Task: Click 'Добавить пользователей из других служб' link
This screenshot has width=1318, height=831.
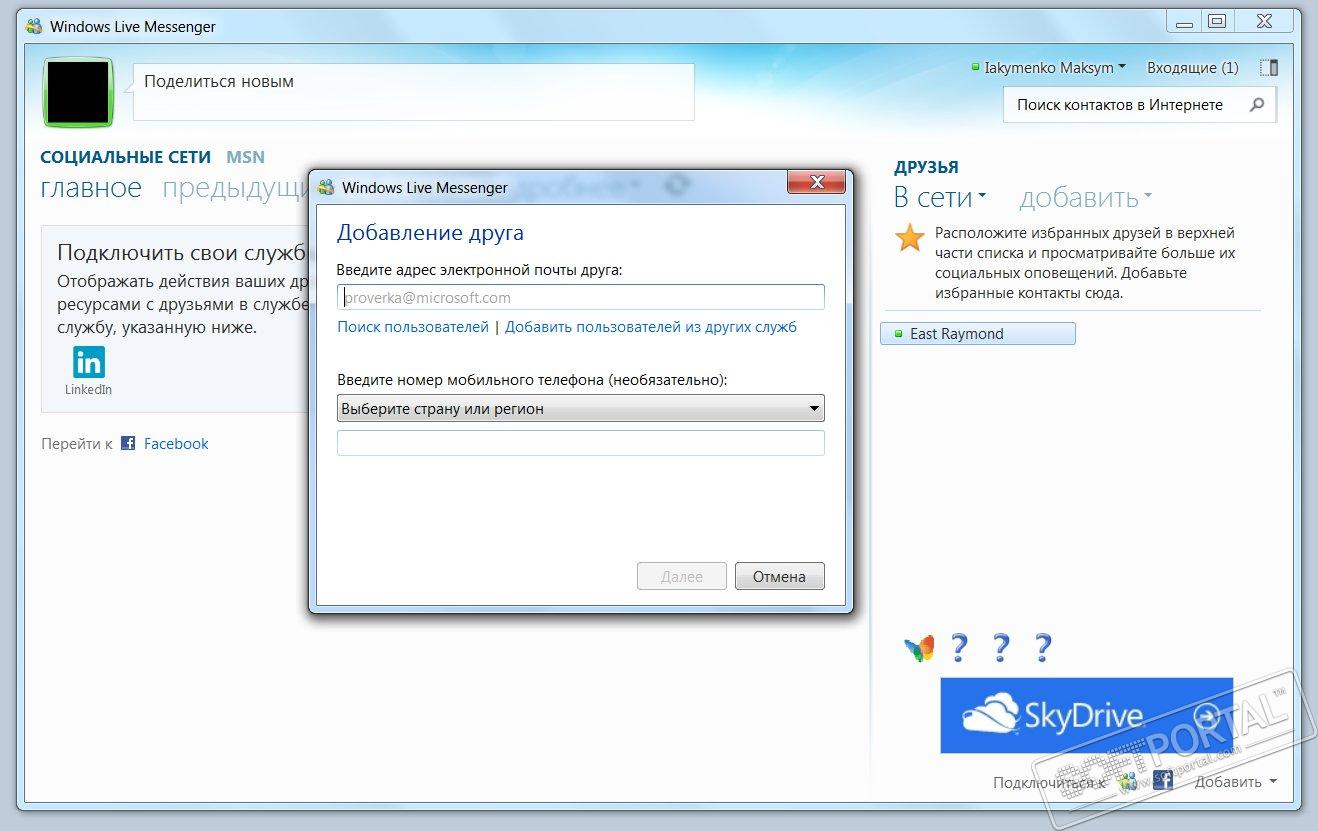Action: tap(651, 327)
